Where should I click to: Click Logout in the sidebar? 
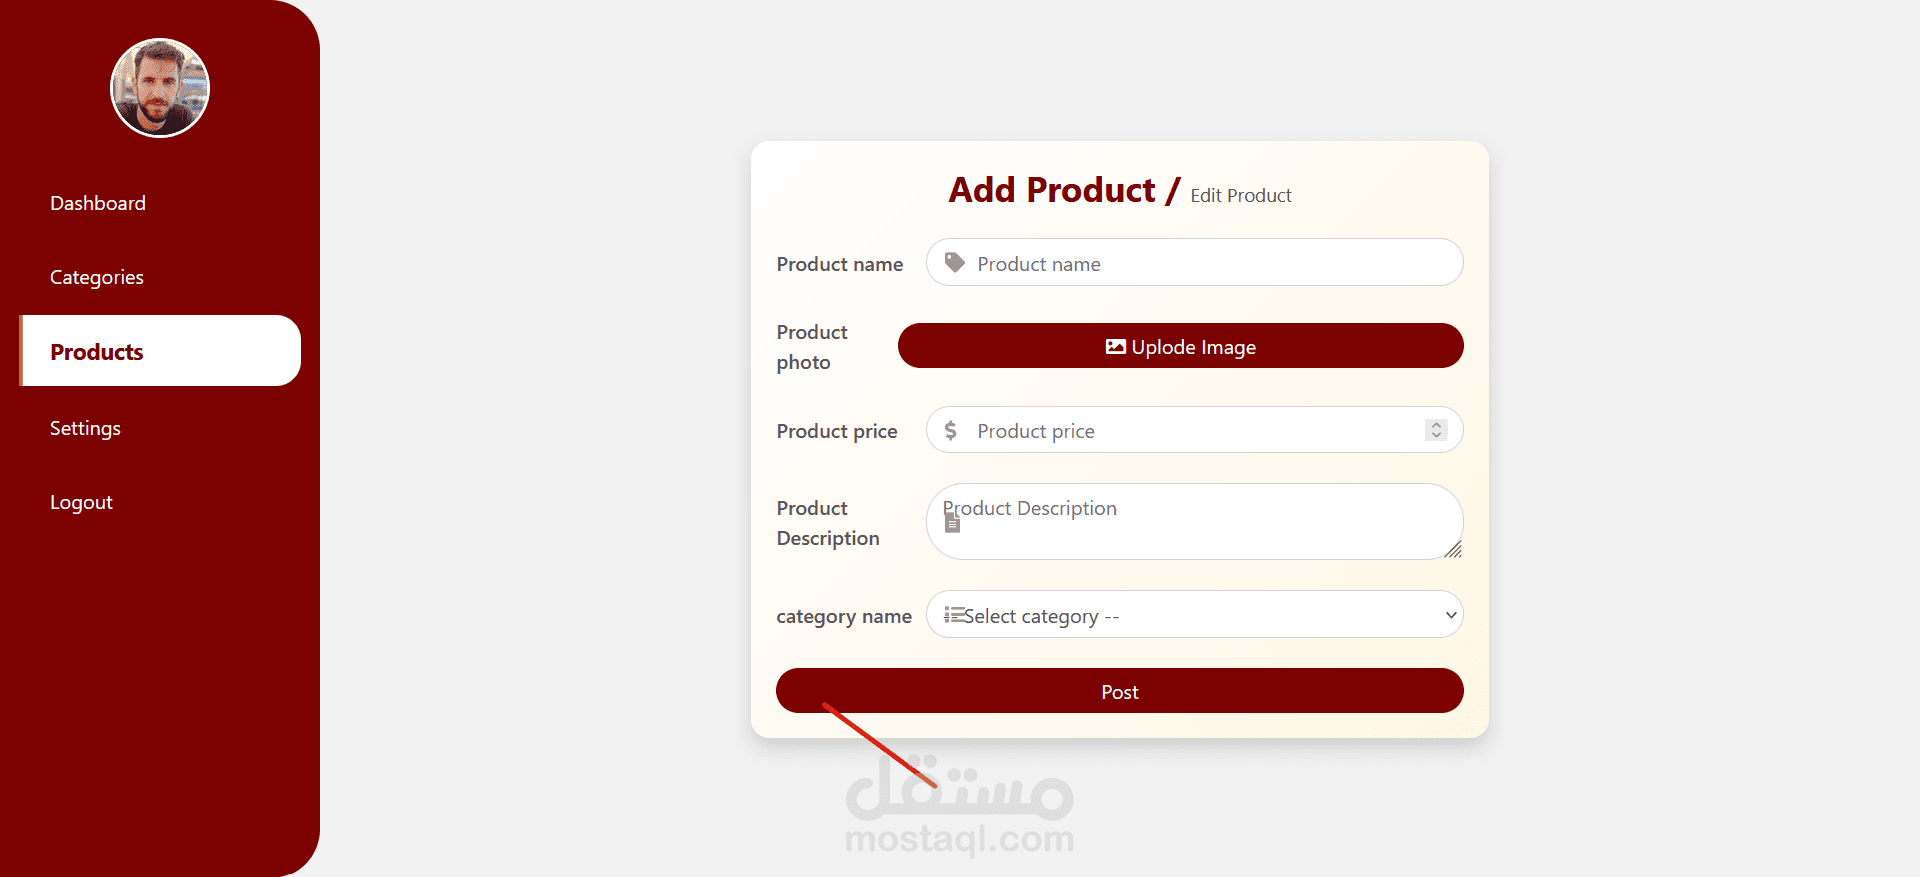coord(81,502)
